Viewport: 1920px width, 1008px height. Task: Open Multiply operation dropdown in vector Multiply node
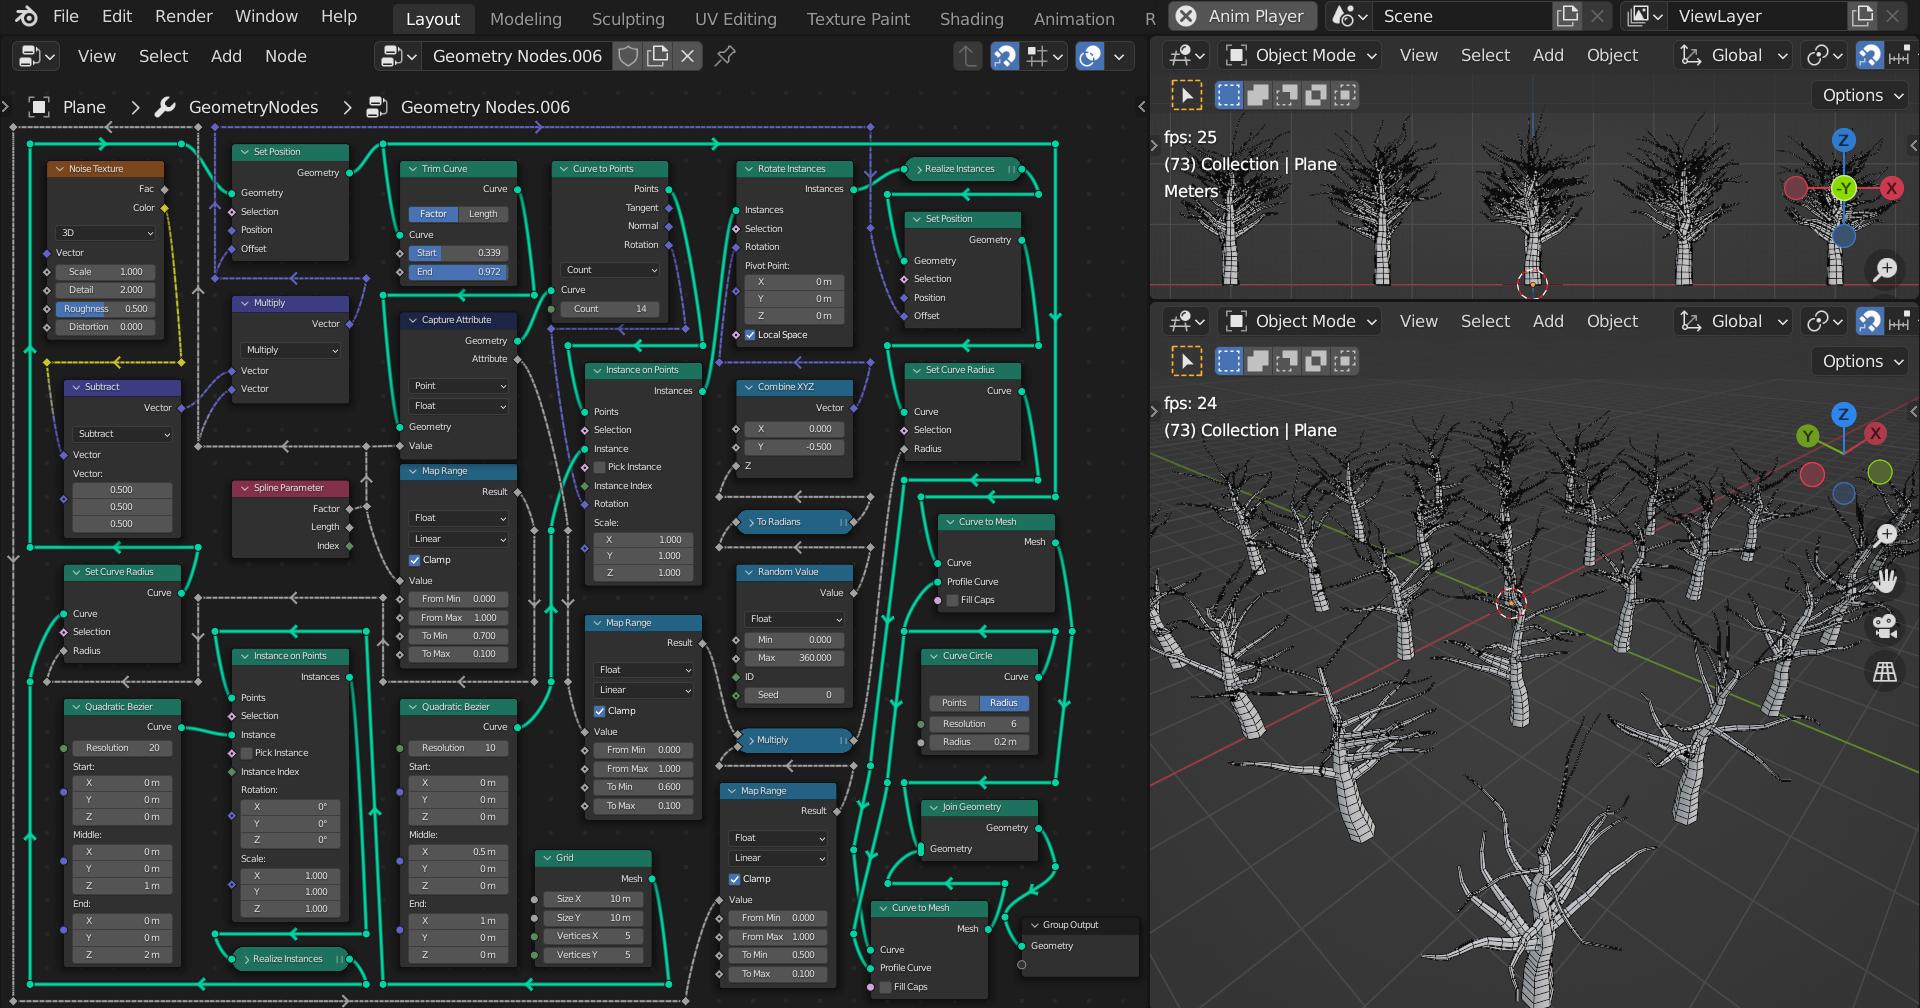click(x=291, y=350)
